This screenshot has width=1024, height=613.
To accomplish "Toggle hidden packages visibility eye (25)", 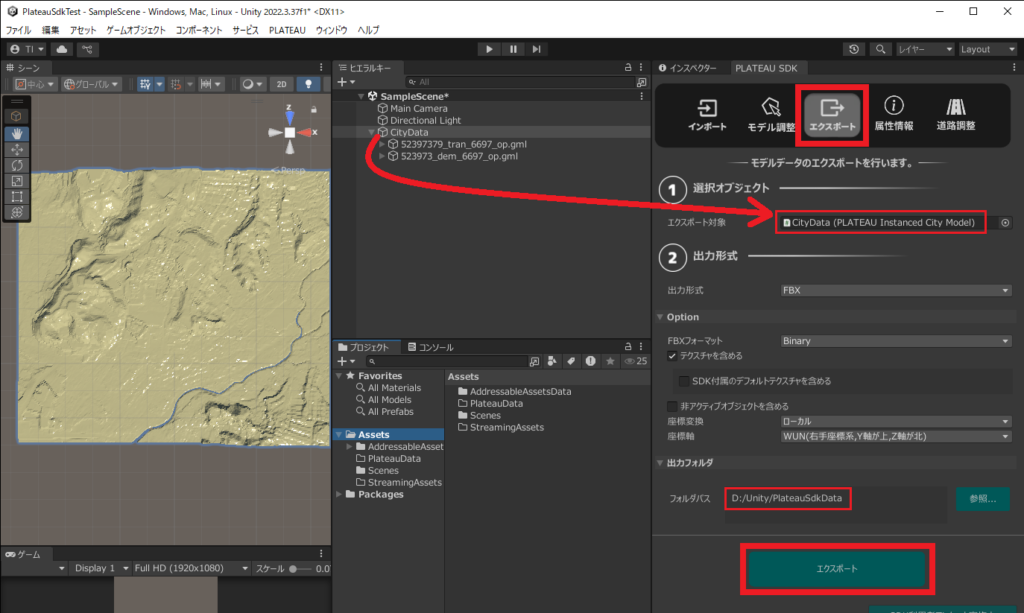I will tap(635, 361).
